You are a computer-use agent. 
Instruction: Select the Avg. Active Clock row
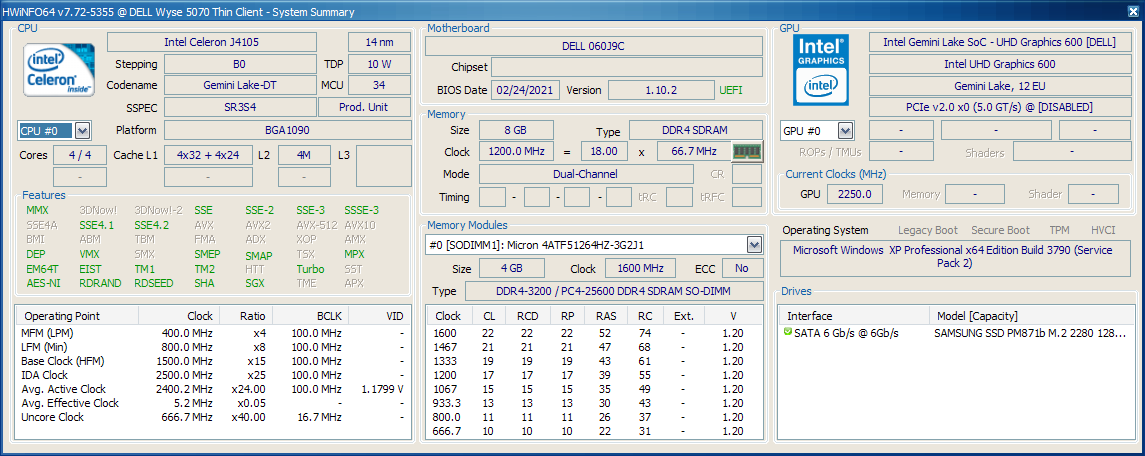(x=212, y=389)
